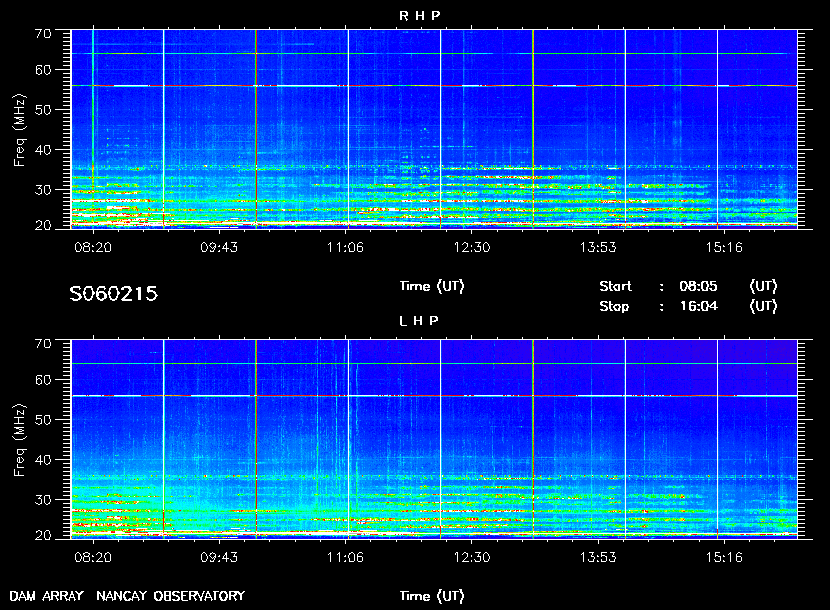Click the "Freq (MHz)" axis label of RHP plot
The image size is (830, 610).
[20, 130]
